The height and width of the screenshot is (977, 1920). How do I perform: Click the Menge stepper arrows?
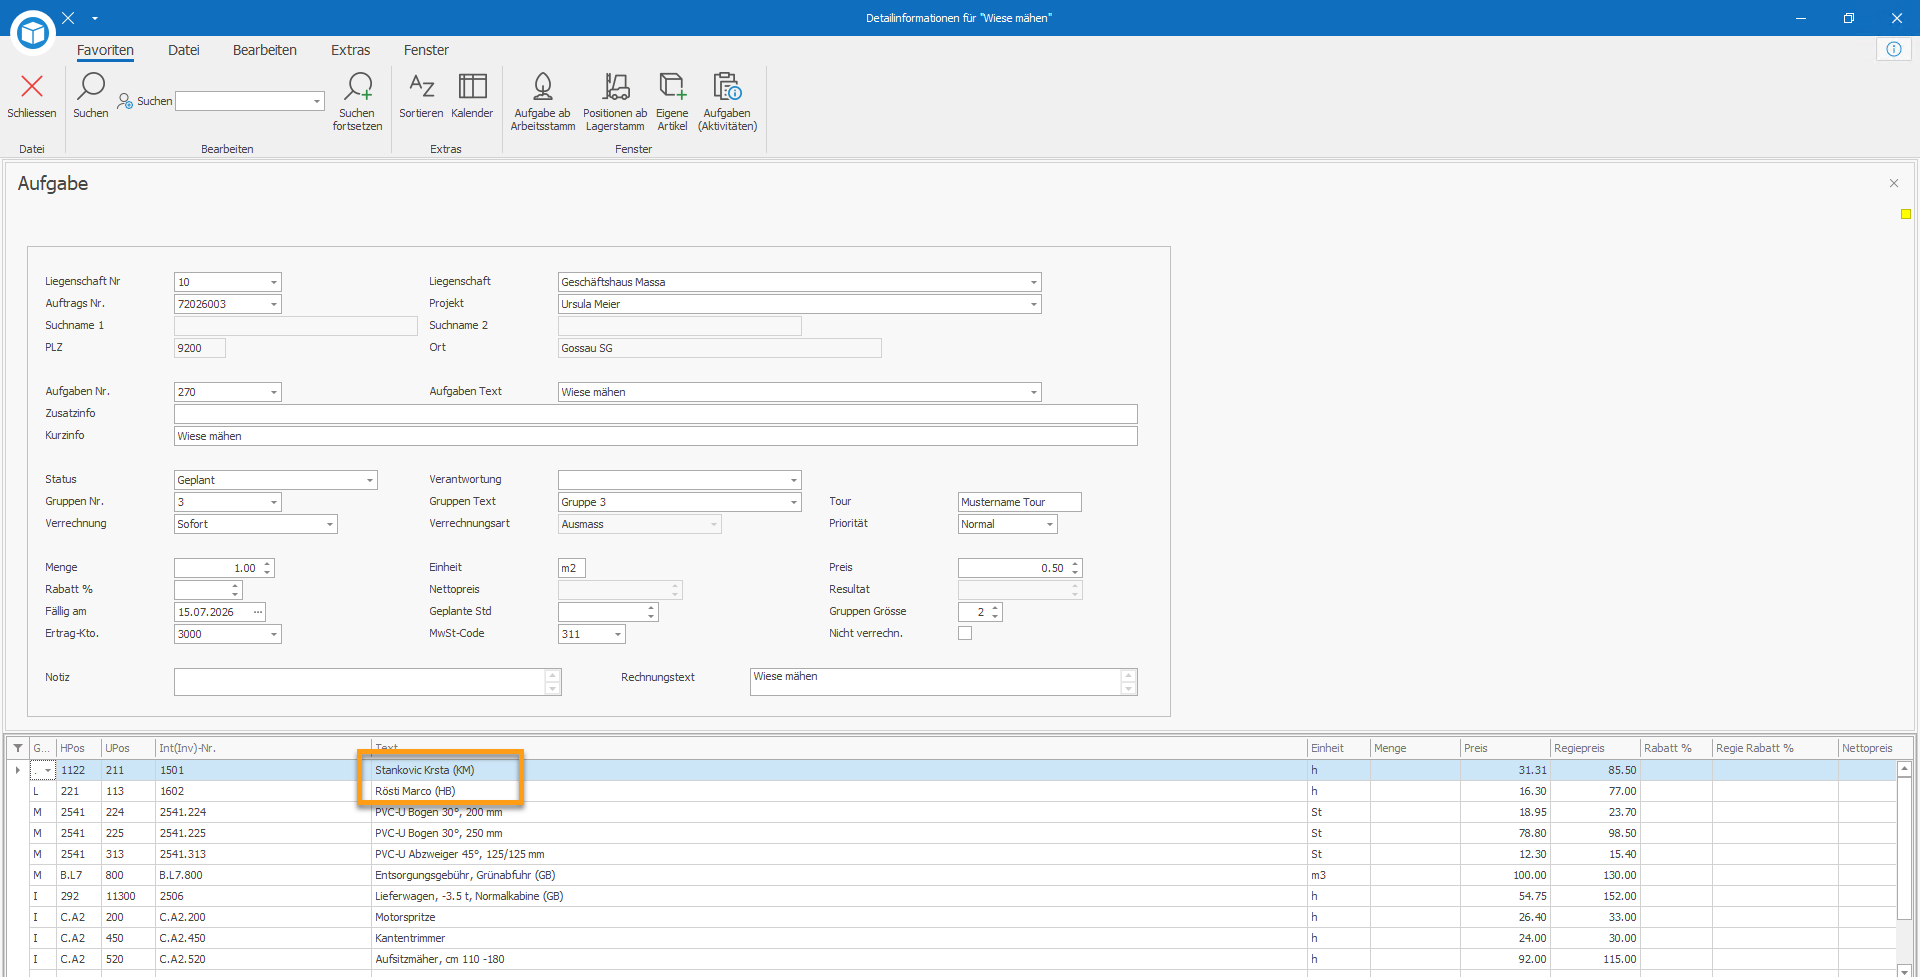click(x=267, y=568)
